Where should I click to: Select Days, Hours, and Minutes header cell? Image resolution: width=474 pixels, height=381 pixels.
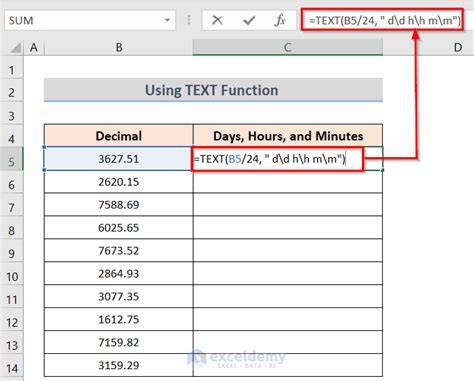pos(288,136)
